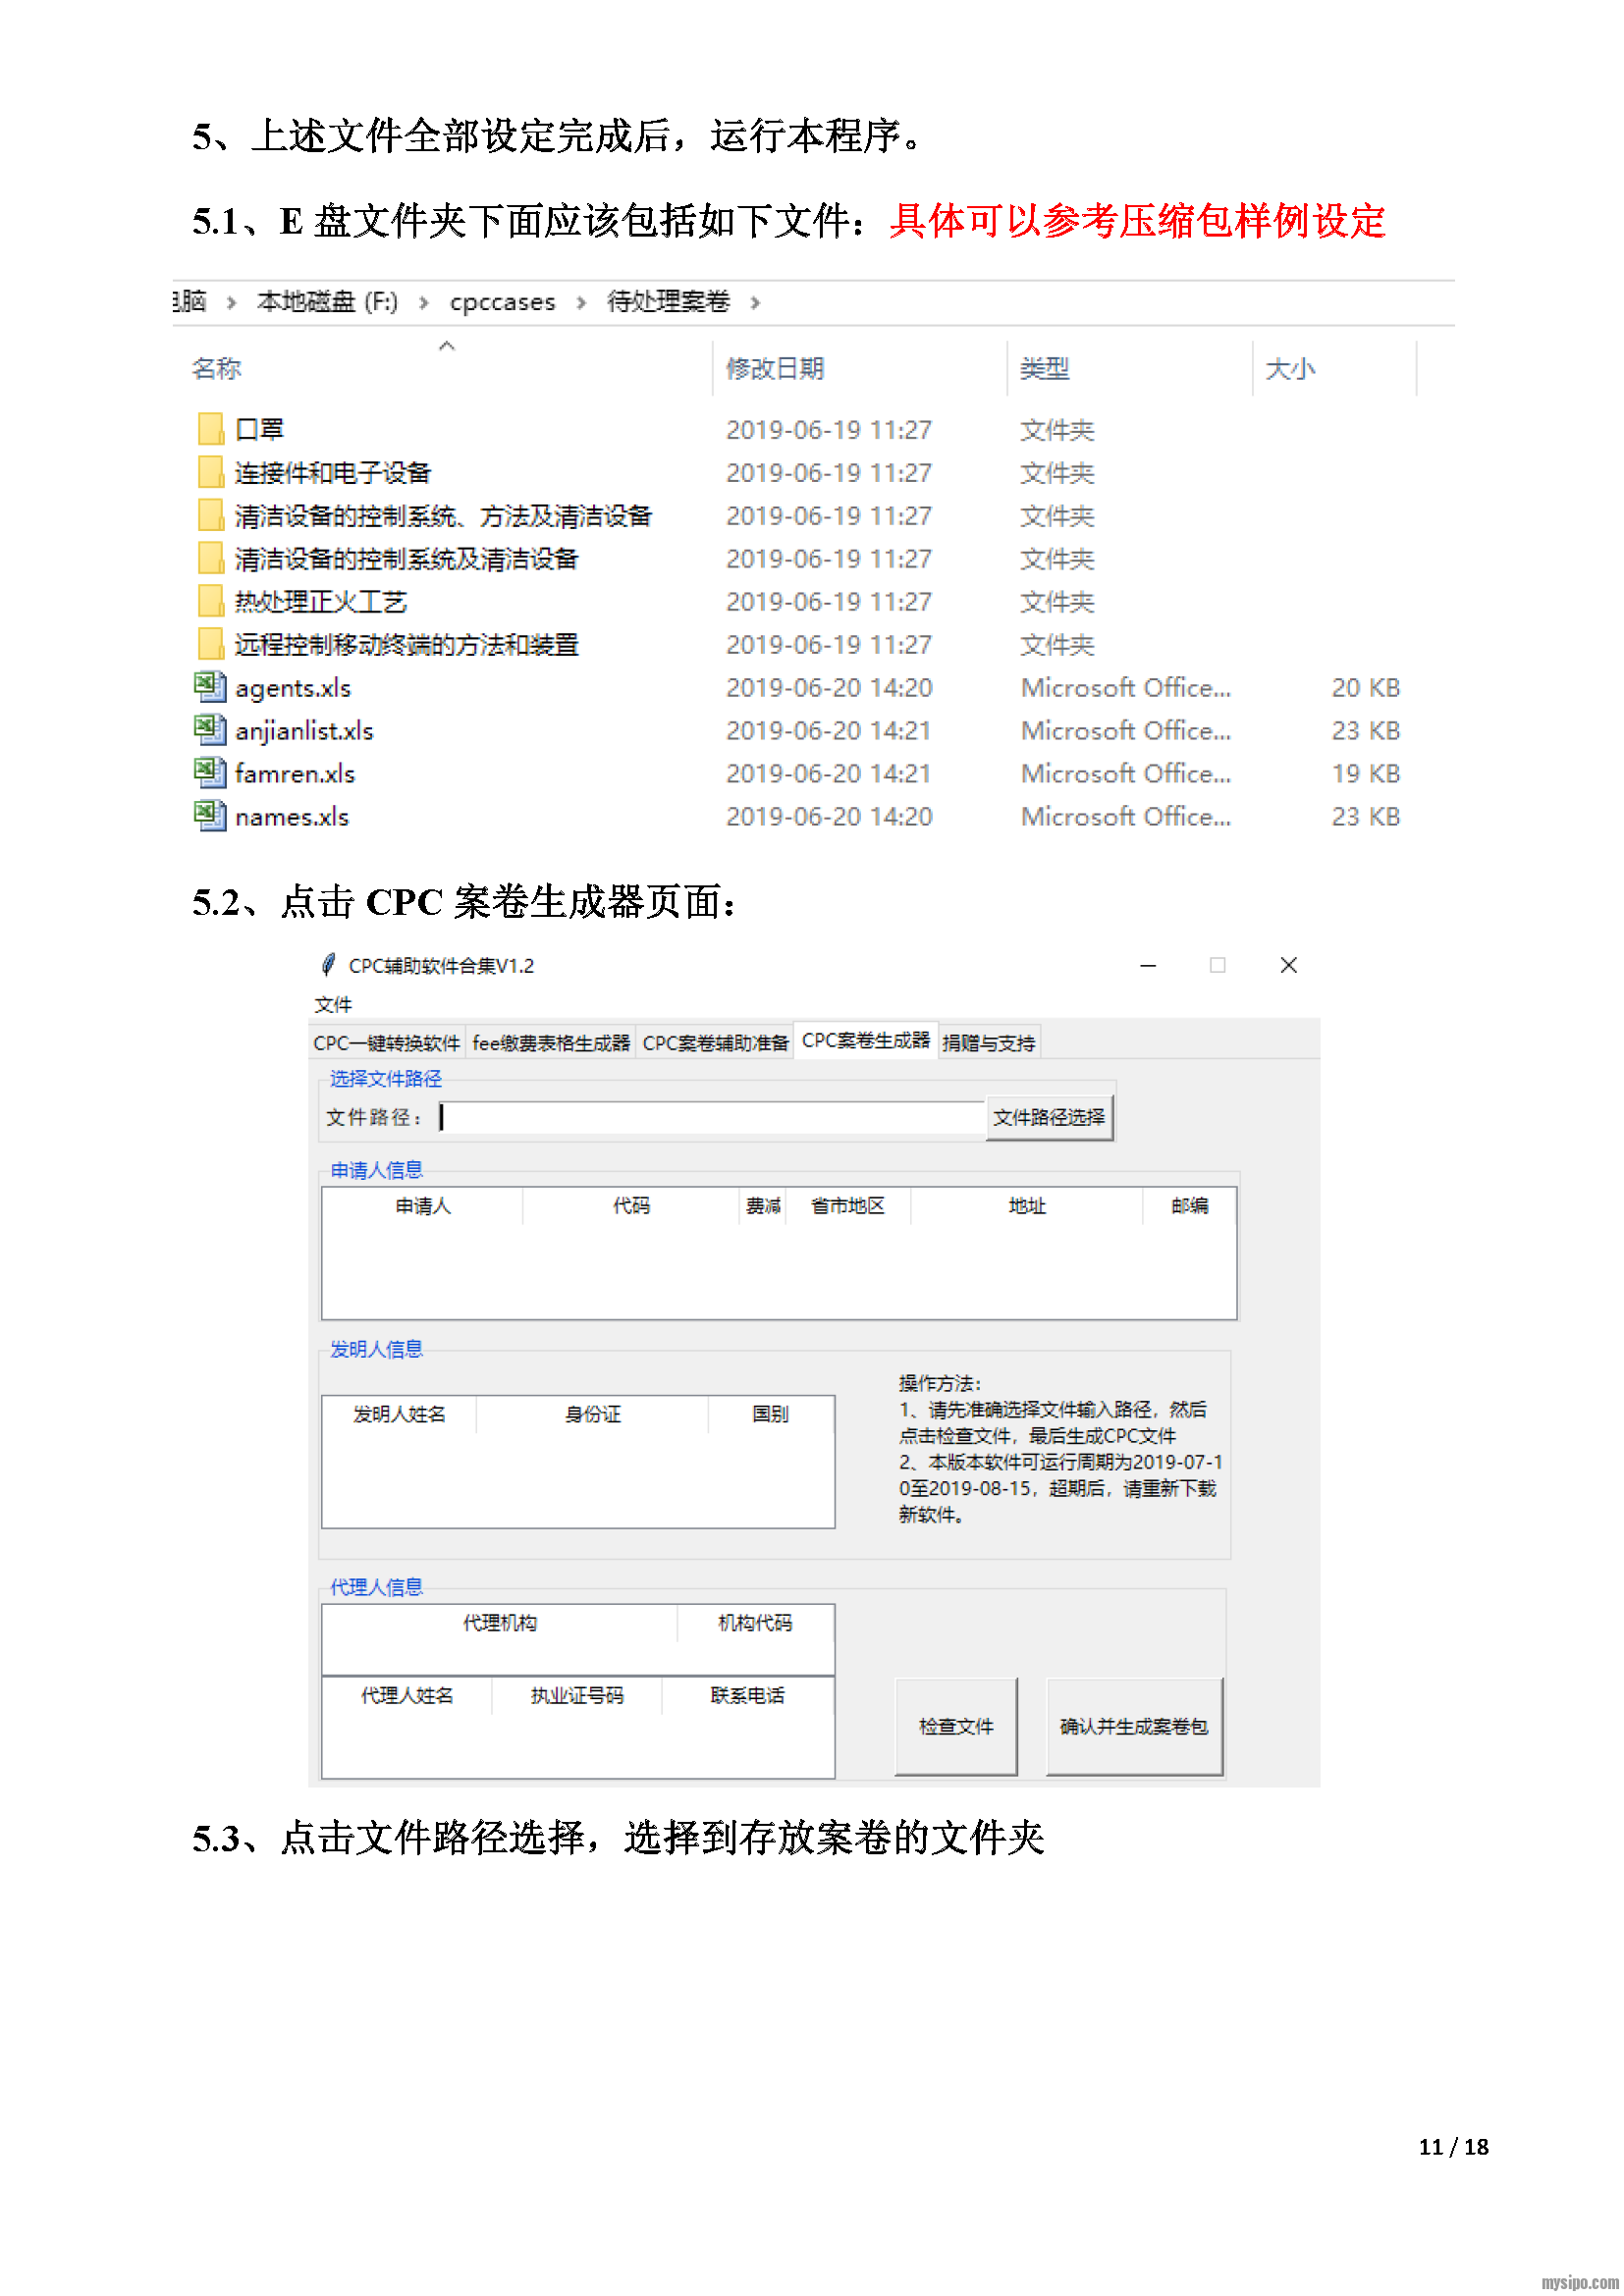Viewport: 1624px width, 2296px height.
Task: Click the 修改日期 column header
Action: pos(775,369)
